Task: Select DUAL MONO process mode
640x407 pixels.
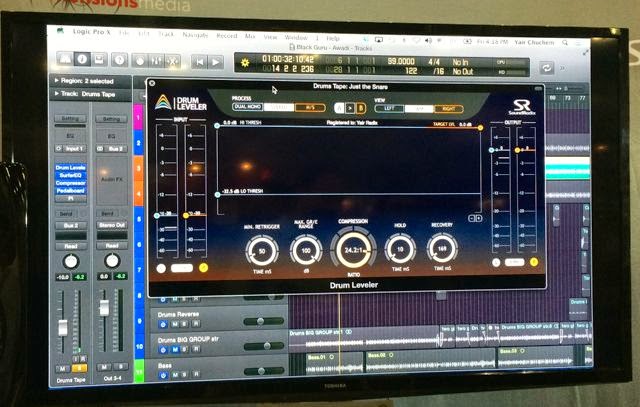Action: coord(248,107)
